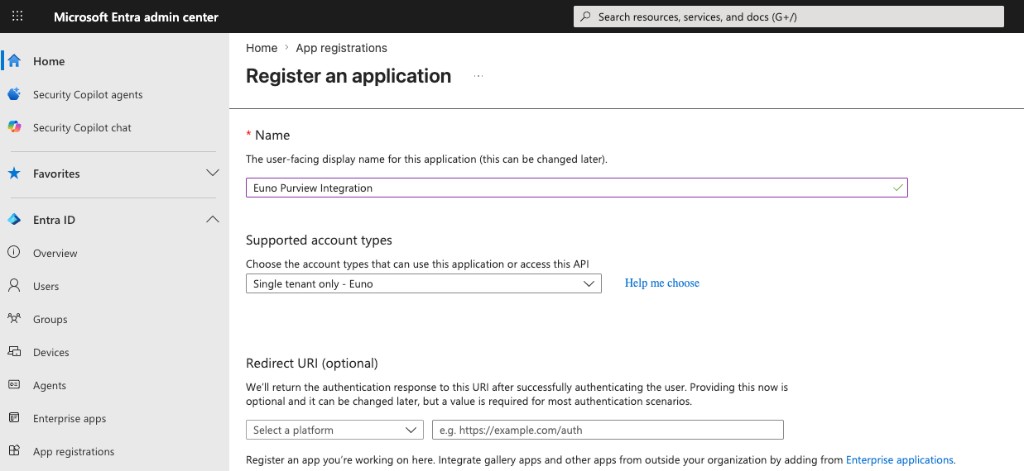Click the Home house icon in sidebar
The width and height of the screenshot is (1024, 471).
pyautogui.click(x=14, y=61)
